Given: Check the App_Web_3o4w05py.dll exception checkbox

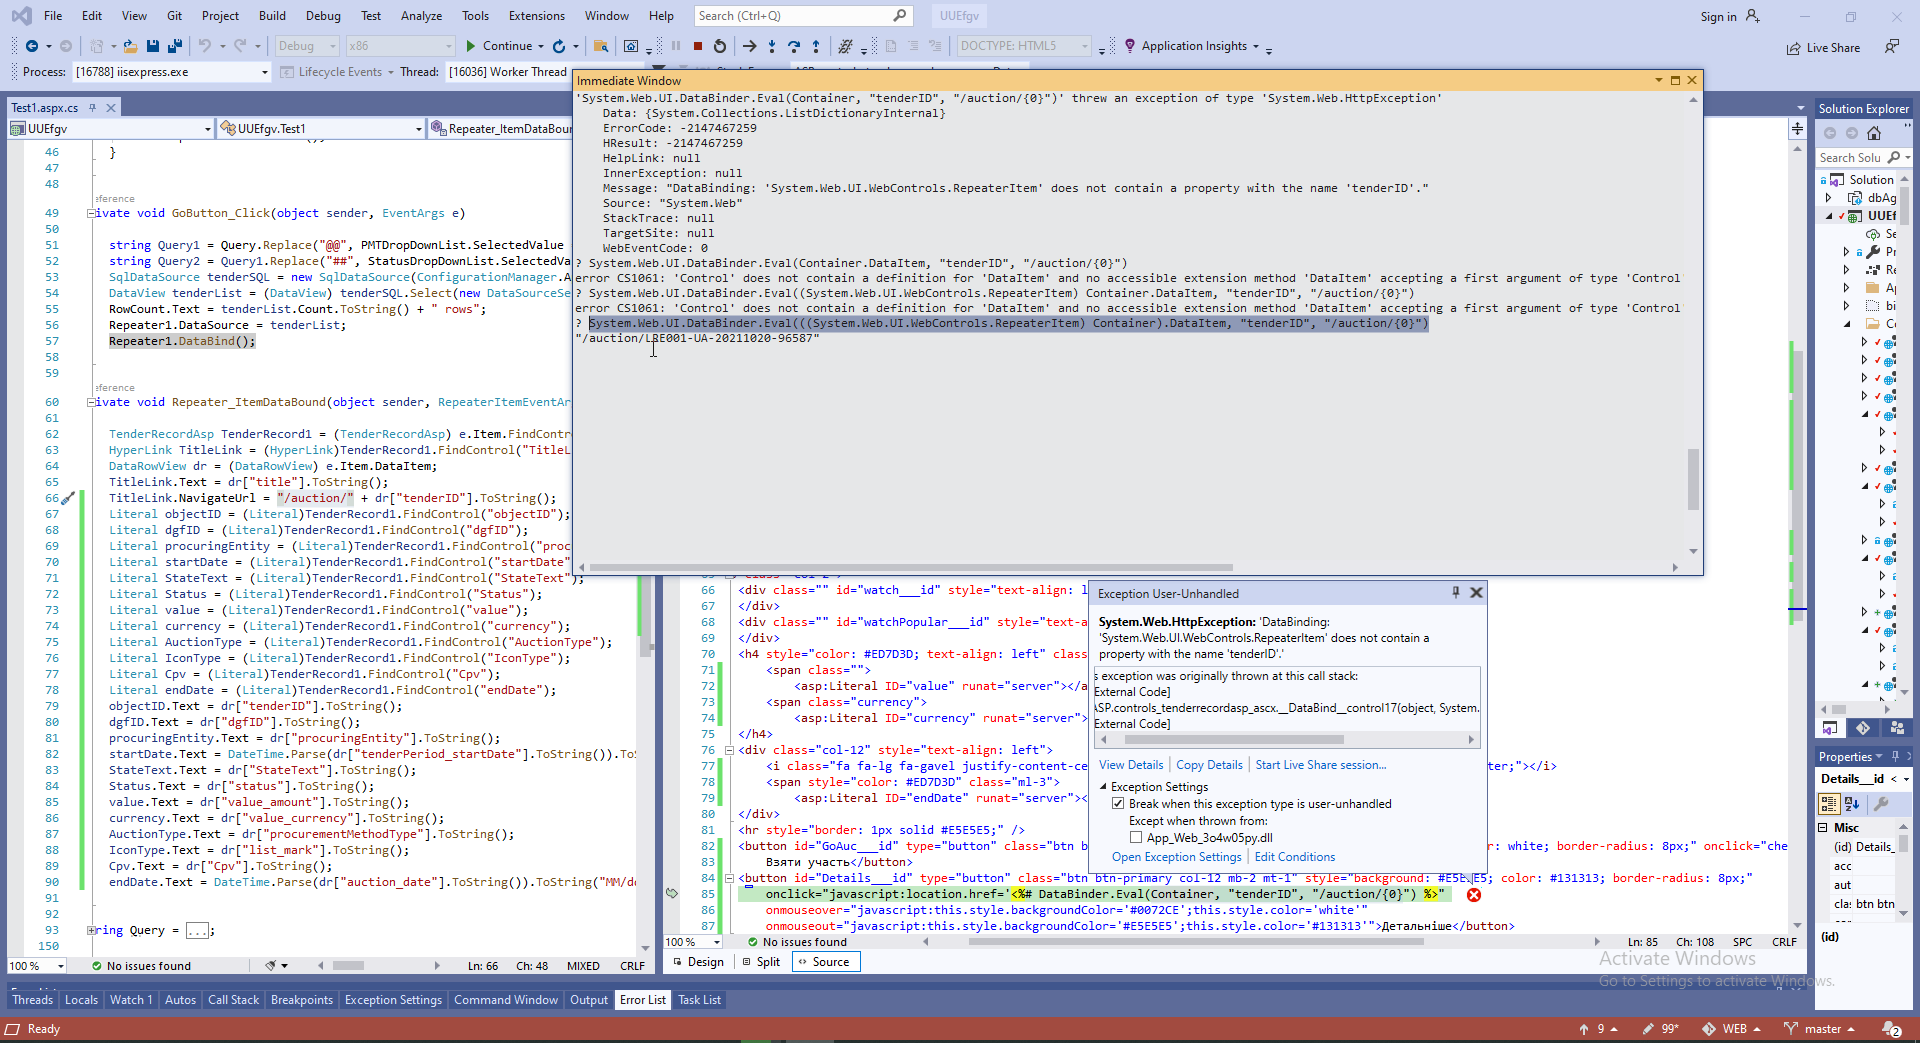Looking at the screenshot, I should [1136, 838].
